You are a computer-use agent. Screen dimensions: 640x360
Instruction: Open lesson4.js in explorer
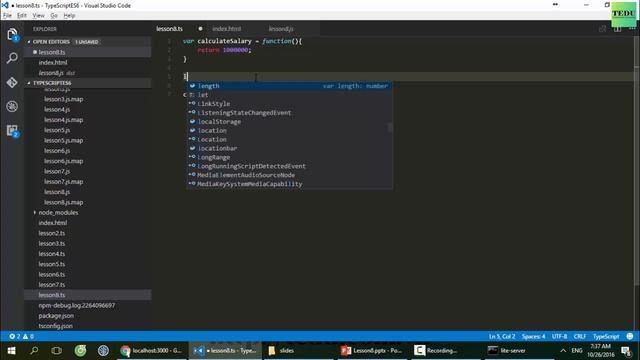[88, 109]
